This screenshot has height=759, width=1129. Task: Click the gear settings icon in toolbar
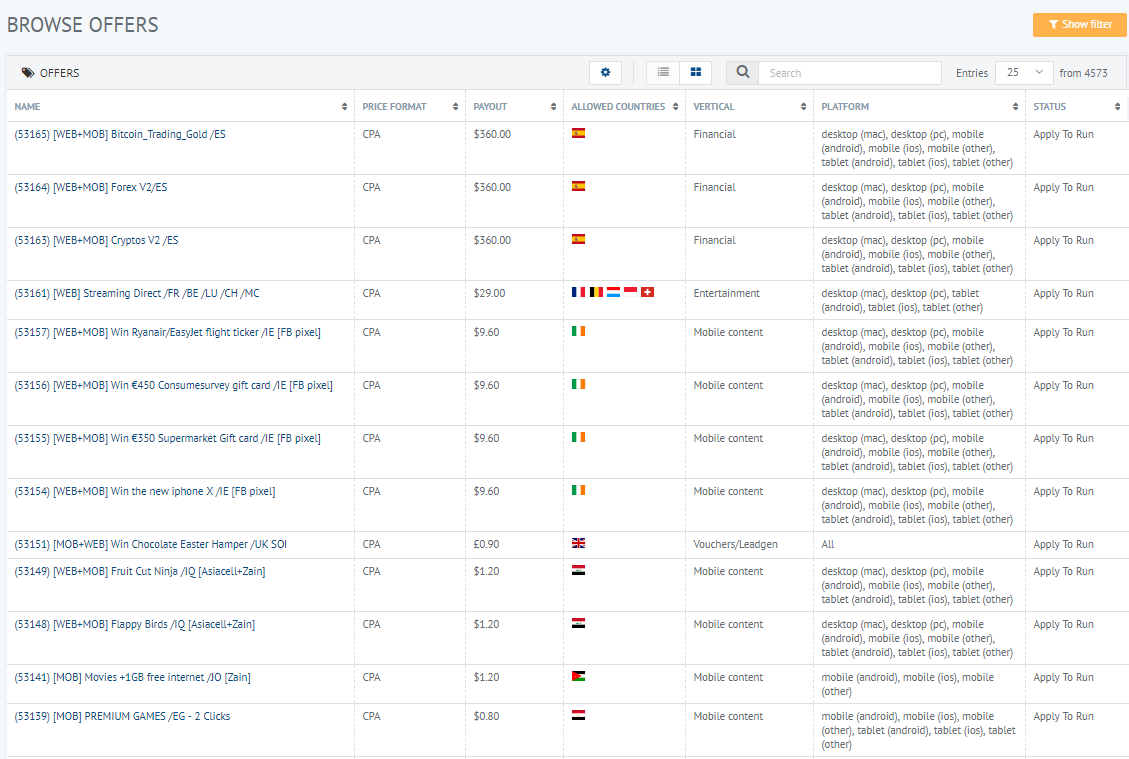pos(605,73)
